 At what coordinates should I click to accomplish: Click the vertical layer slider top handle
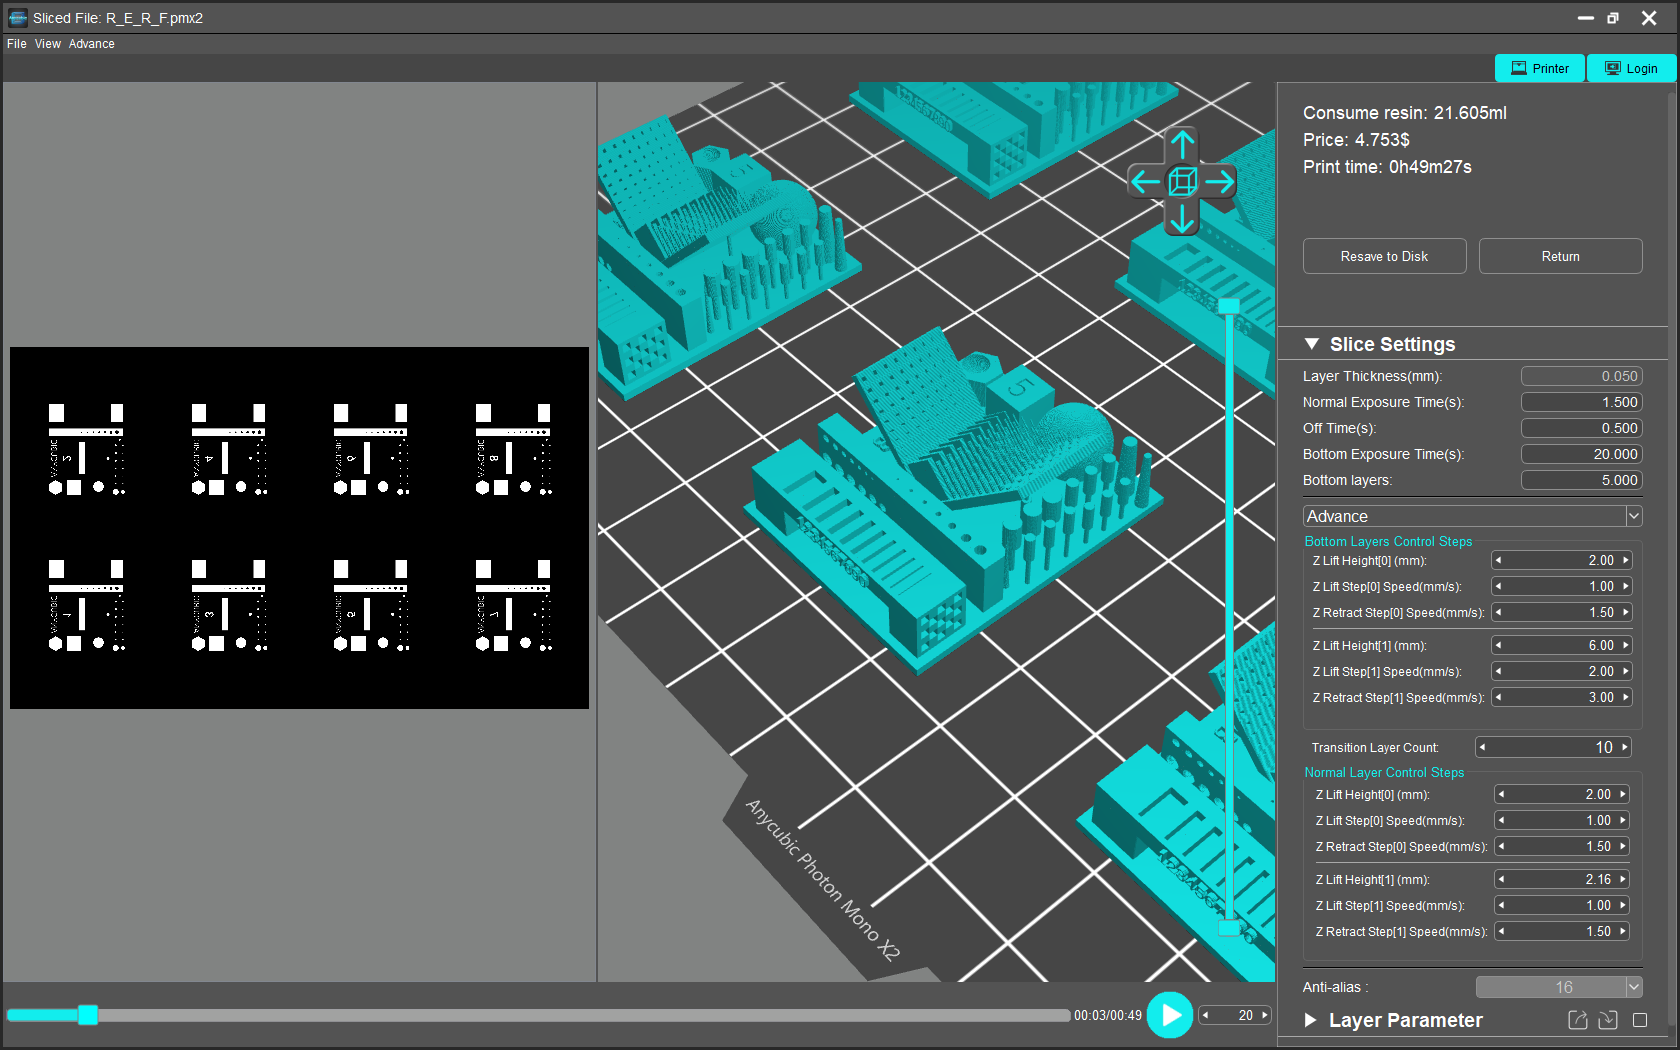coord(1229,306)
